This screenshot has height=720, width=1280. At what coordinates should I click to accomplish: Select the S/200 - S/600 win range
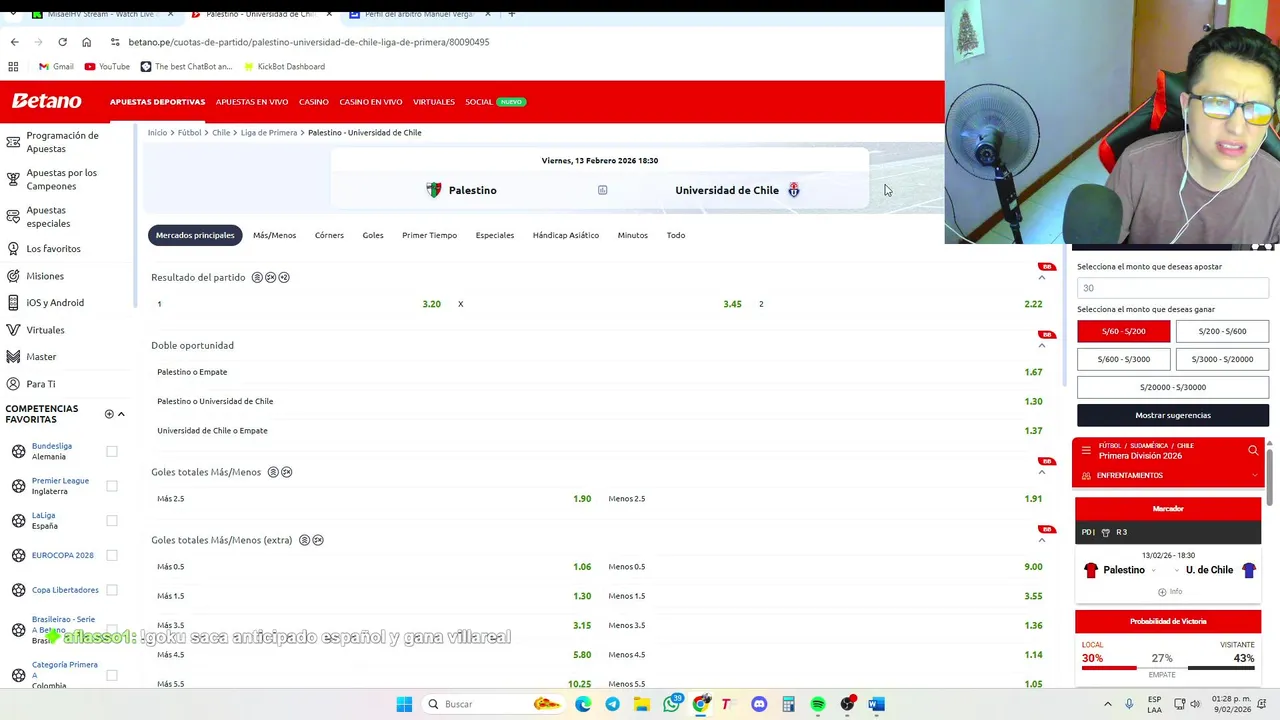coord(1222,331)
